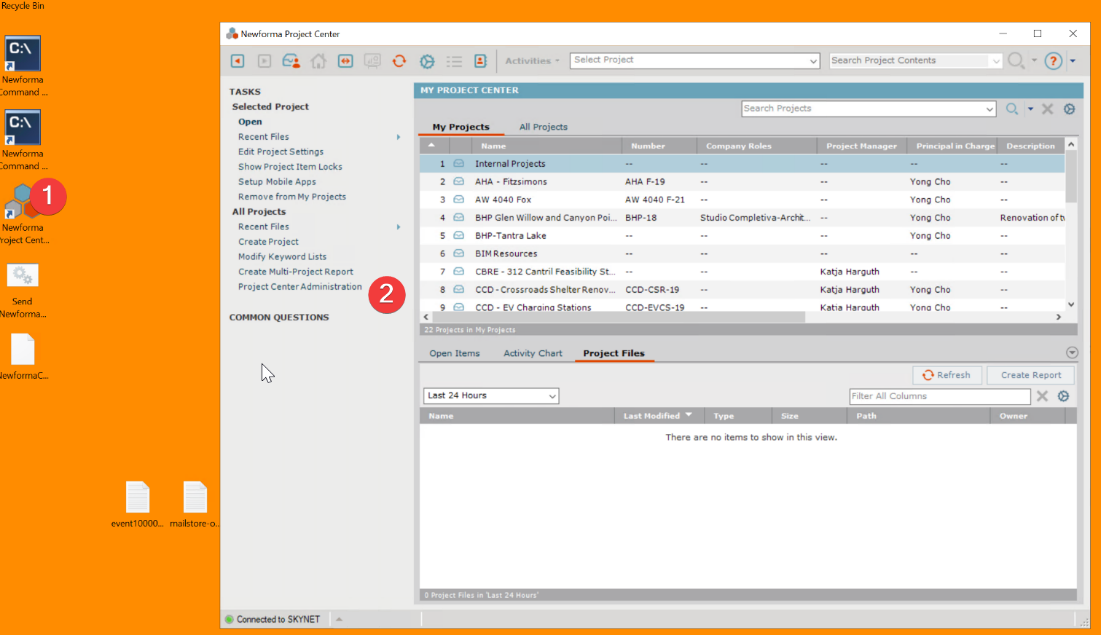Open the contacts icon in the toolbar

(x=292, y=61)
